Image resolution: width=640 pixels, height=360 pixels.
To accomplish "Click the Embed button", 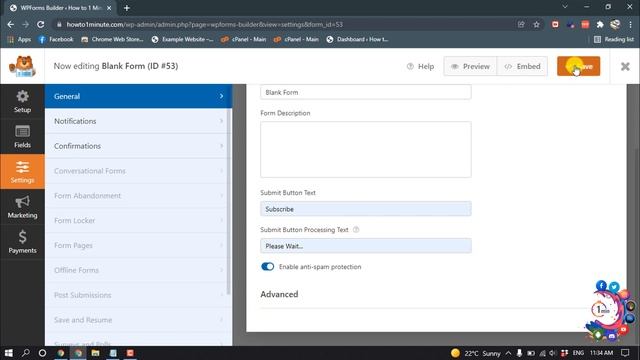I will (522, 66).
